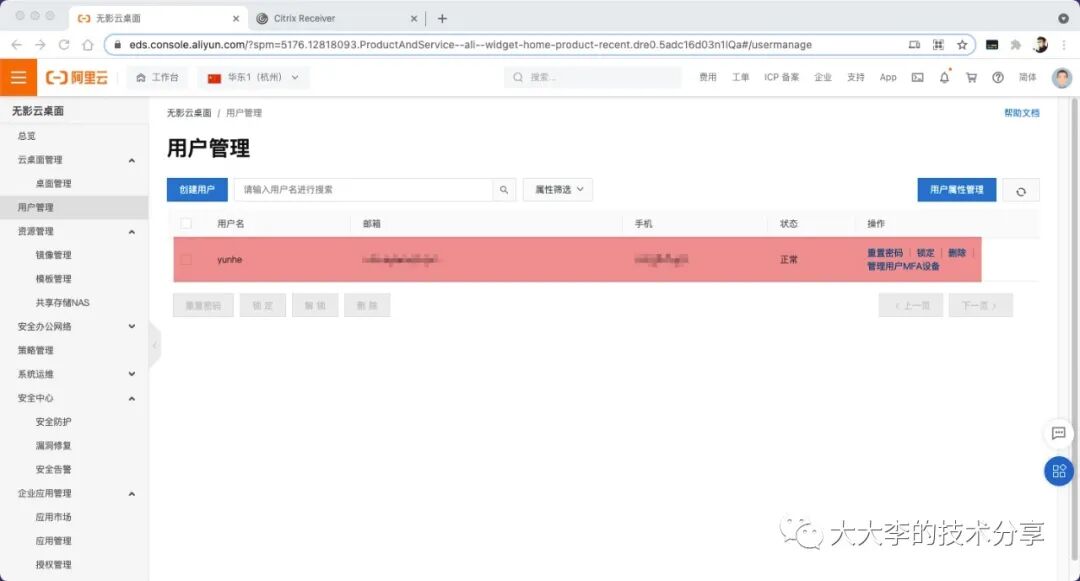Viewport: 1080px width, 581px height.
Task: Collapse the left sidebar with the handle
Action: point(154,344)
